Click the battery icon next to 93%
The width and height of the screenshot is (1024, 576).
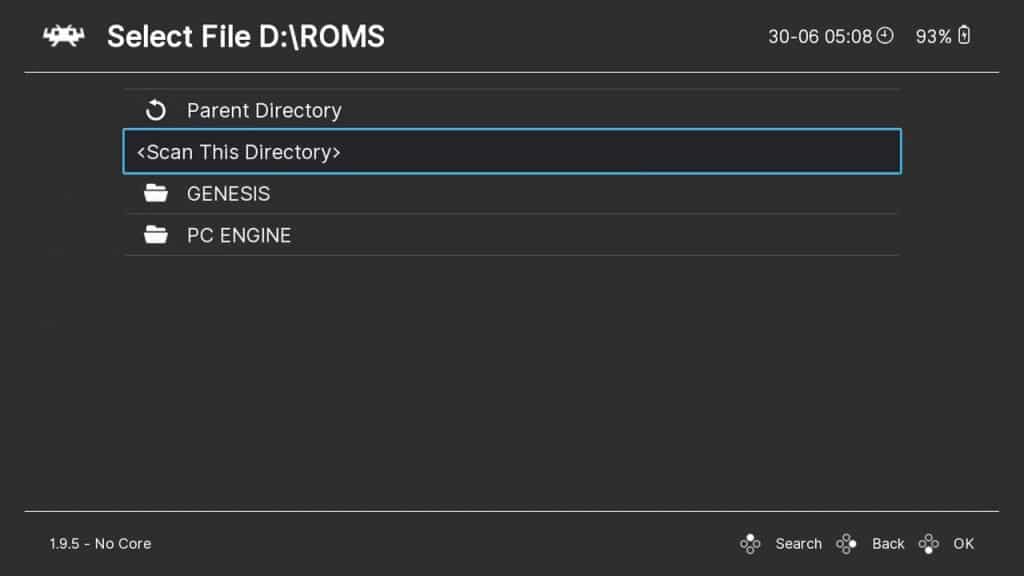click(x=964, y=36)
